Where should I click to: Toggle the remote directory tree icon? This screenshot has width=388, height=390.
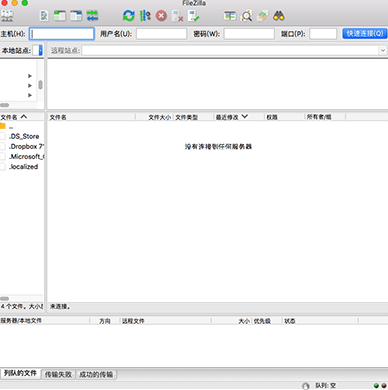pyautogui.click(x=76, y=16)
